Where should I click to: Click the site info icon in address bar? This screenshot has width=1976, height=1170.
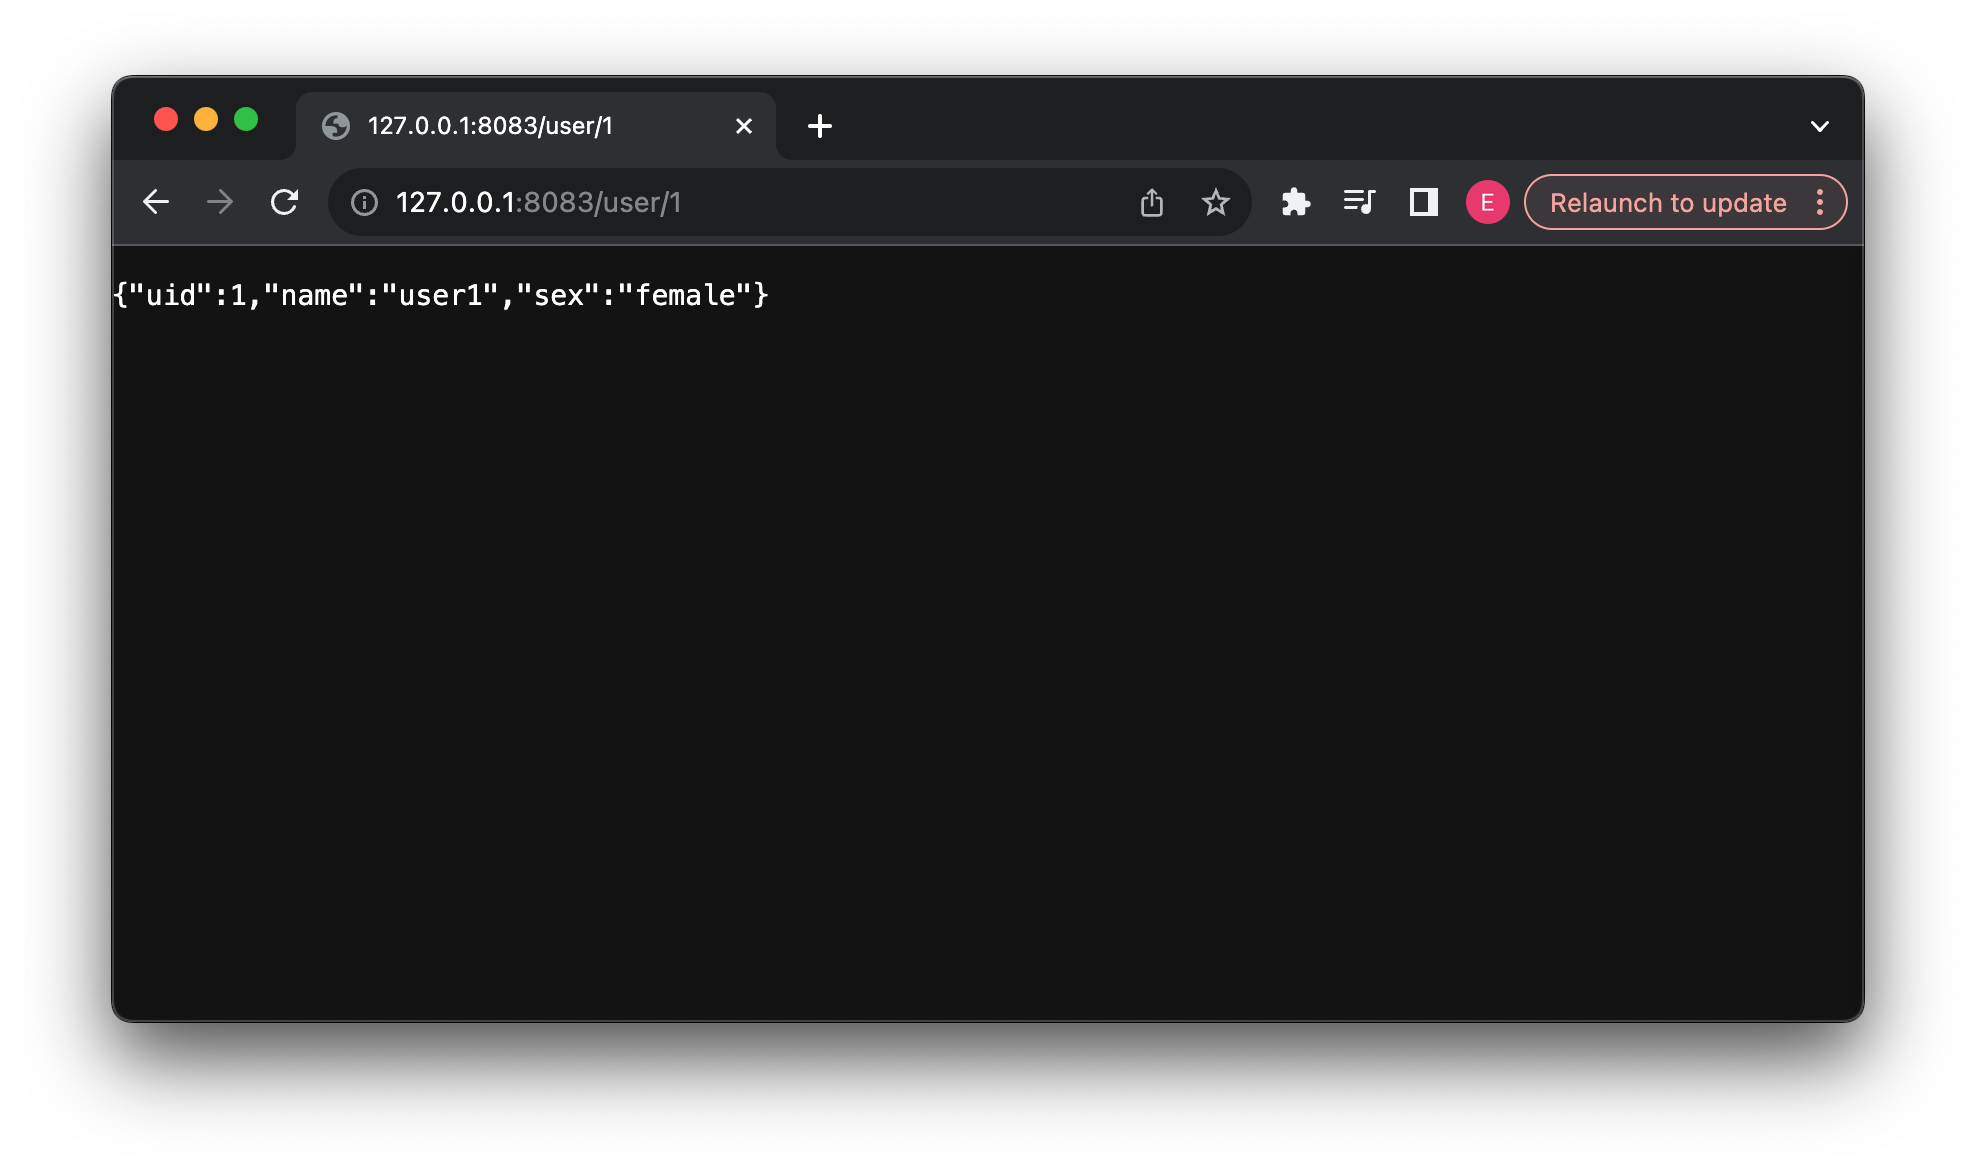point(364,202)
